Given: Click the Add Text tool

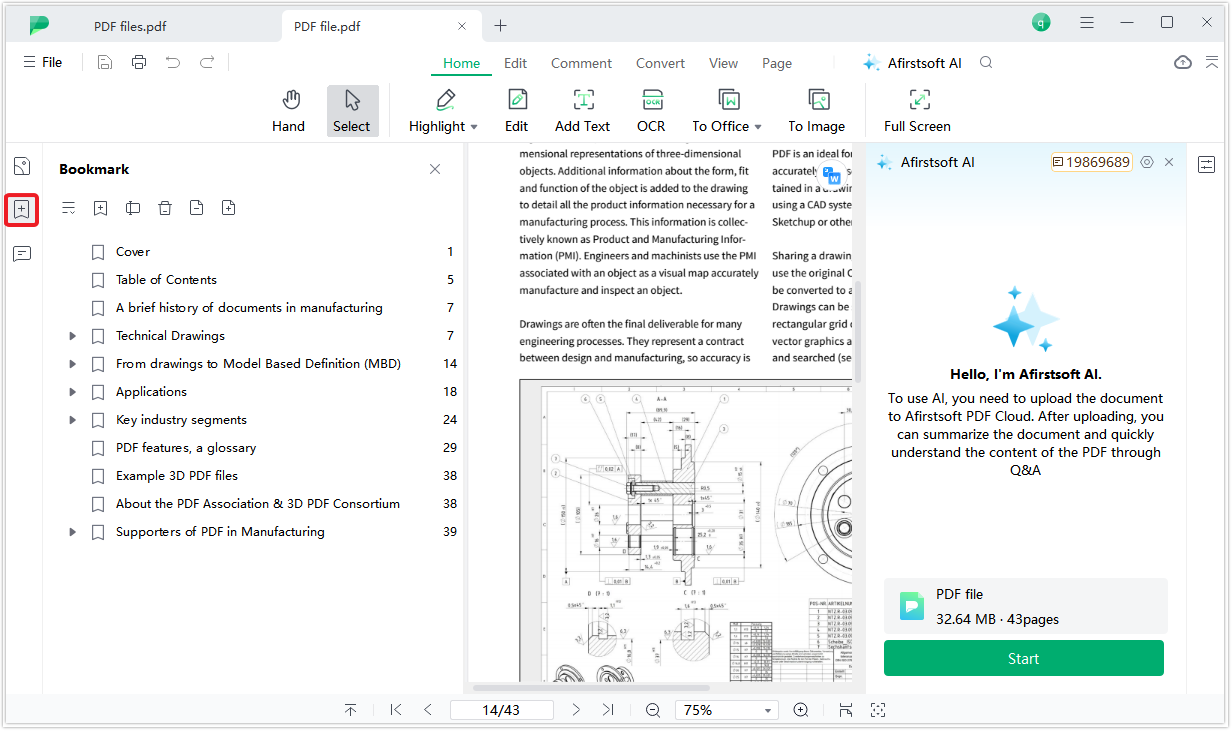Looking at the screenshot, I should [x=582, y=110].
